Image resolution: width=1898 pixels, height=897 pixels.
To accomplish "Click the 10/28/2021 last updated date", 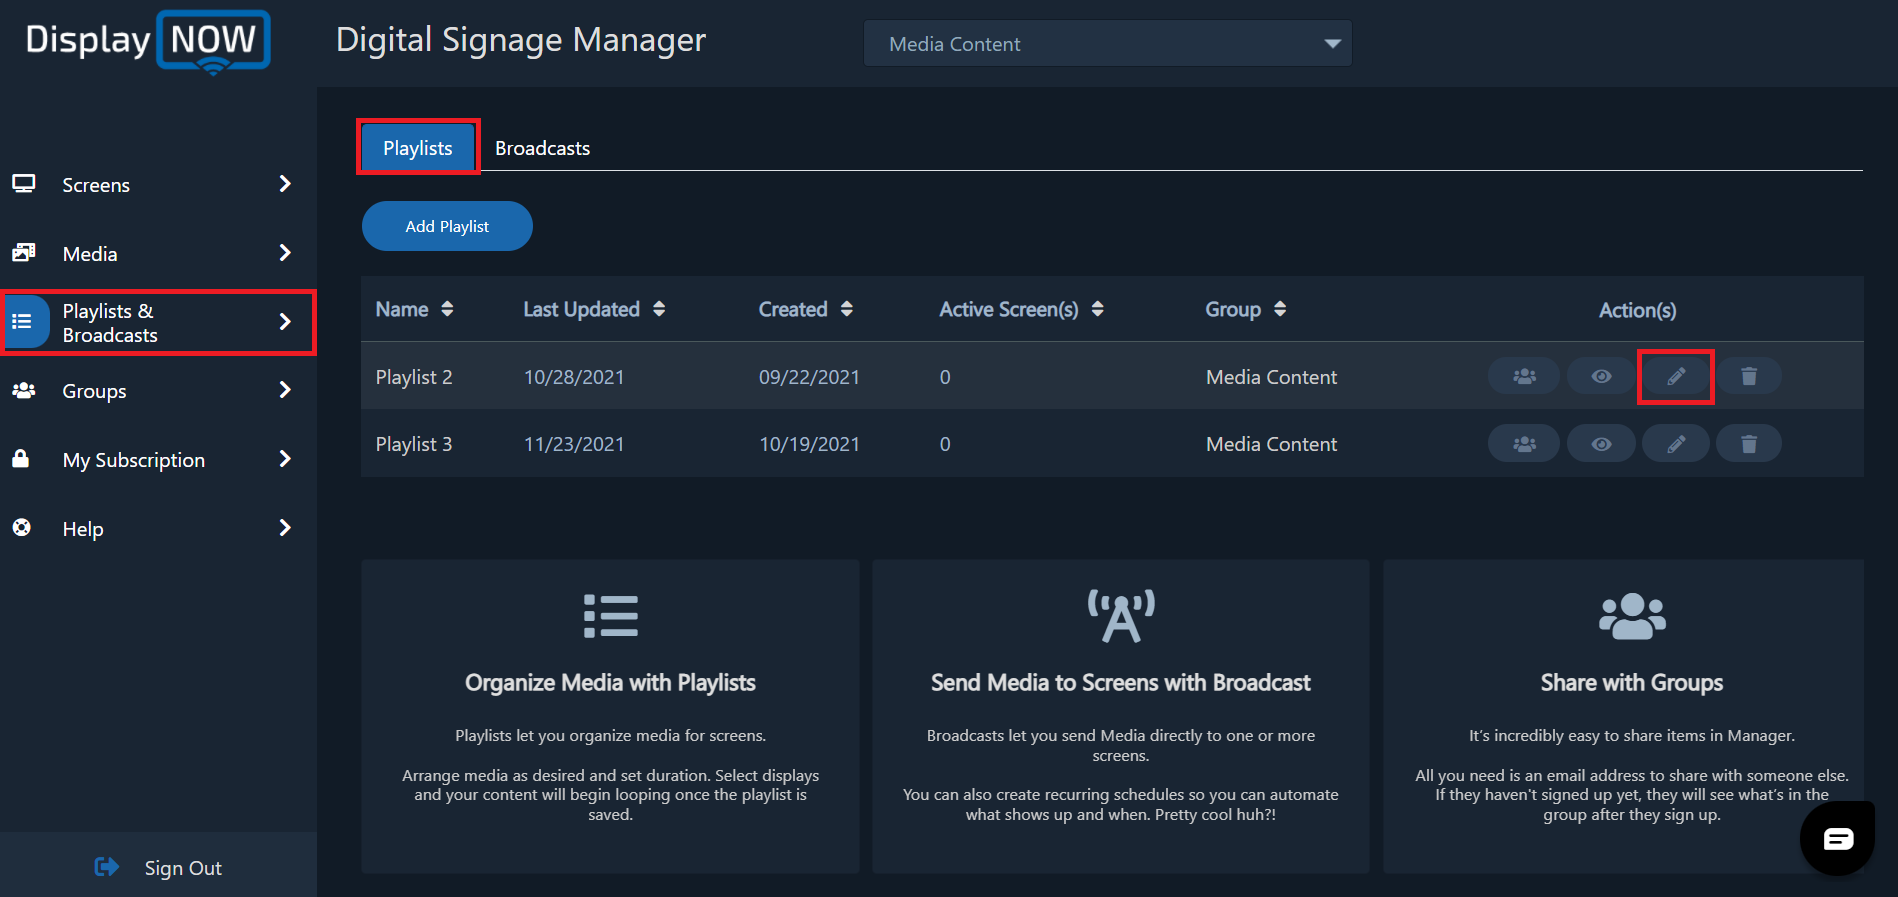I will pos(574,377).
